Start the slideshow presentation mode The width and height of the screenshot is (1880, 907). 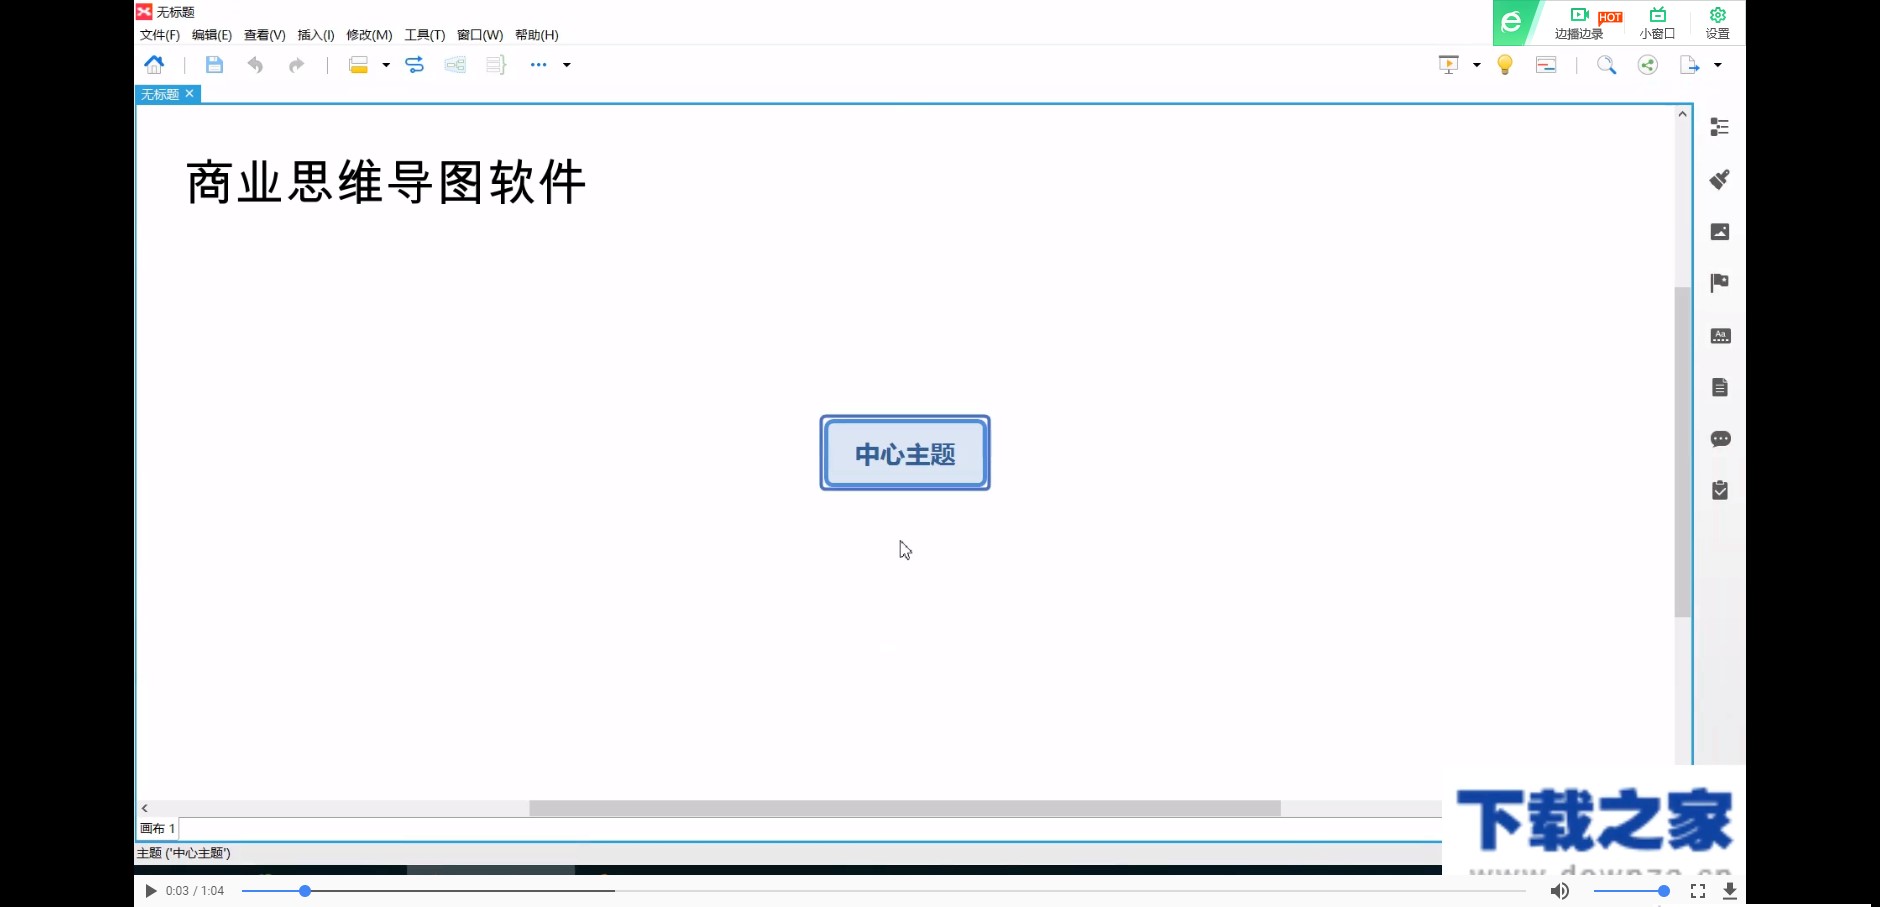(1449, 64)
